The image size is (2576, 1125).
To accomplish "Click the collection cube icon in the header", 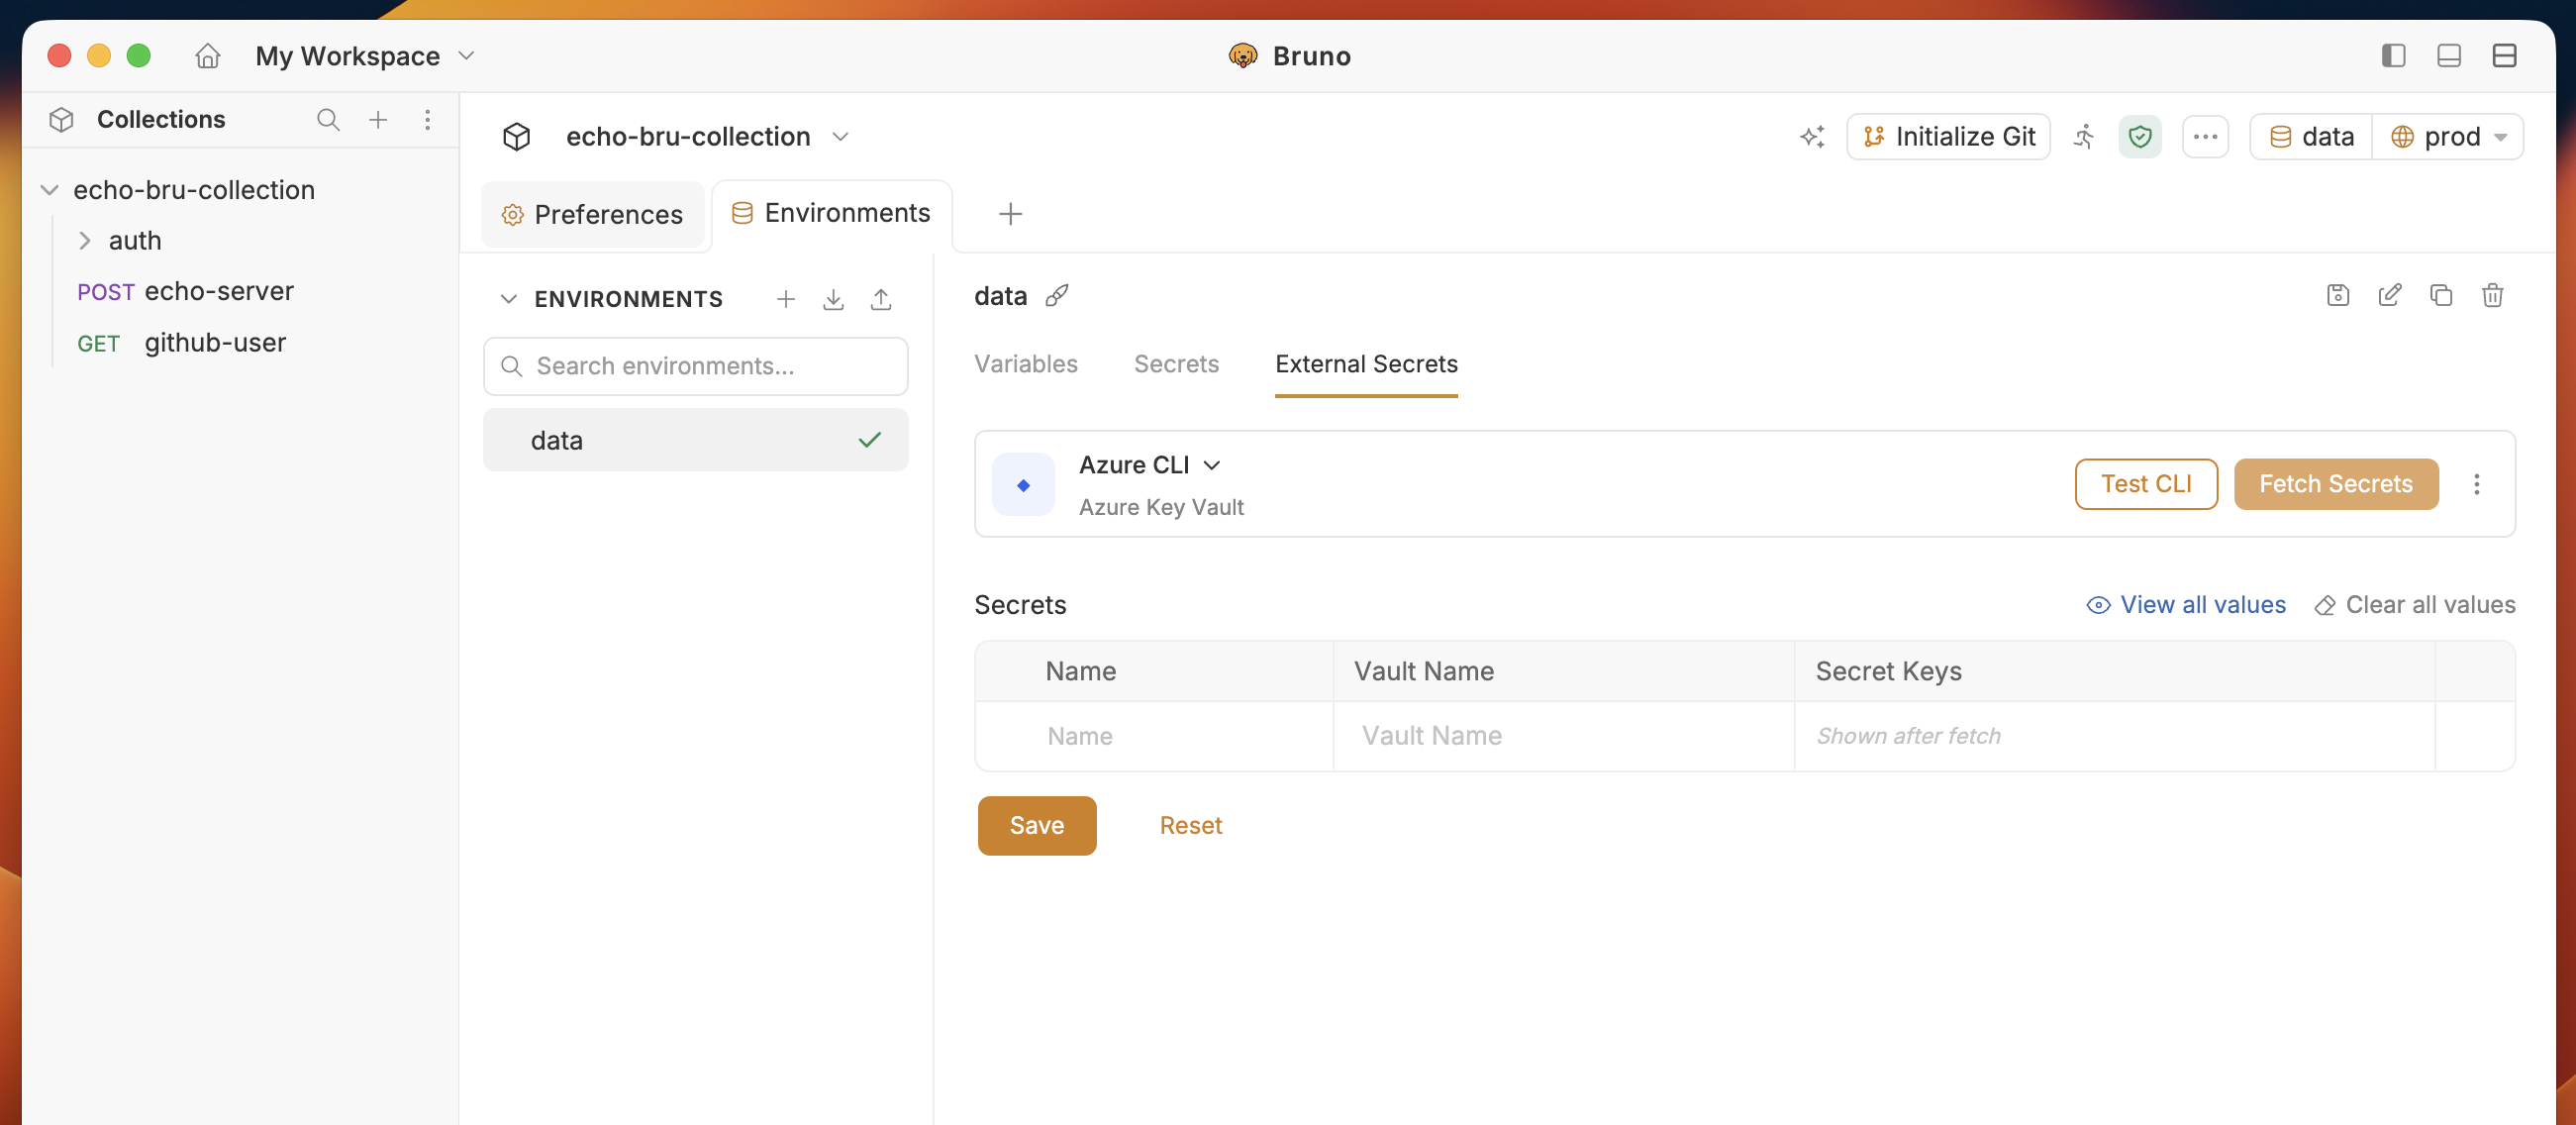I will 516,137.
